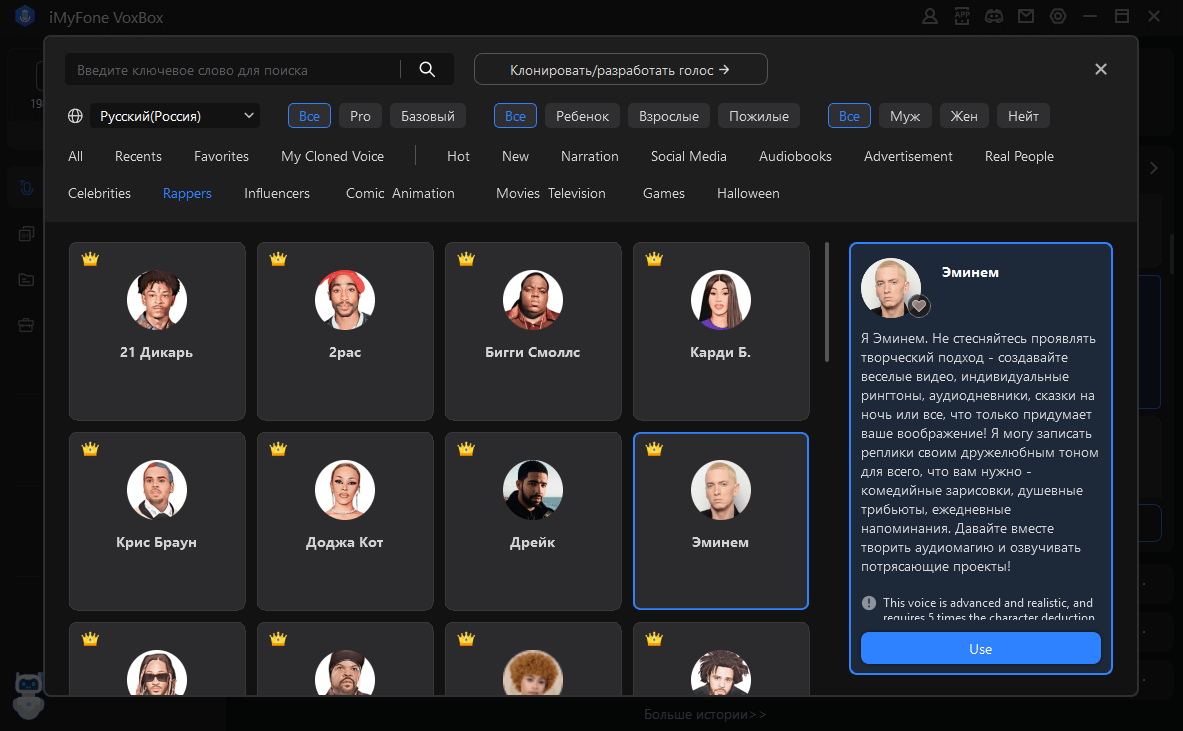Click the Бигги Смоллс avatar thumbnail
This screenshot has height=731, width=1183.
pyautogui.click(x=533, y=300)
